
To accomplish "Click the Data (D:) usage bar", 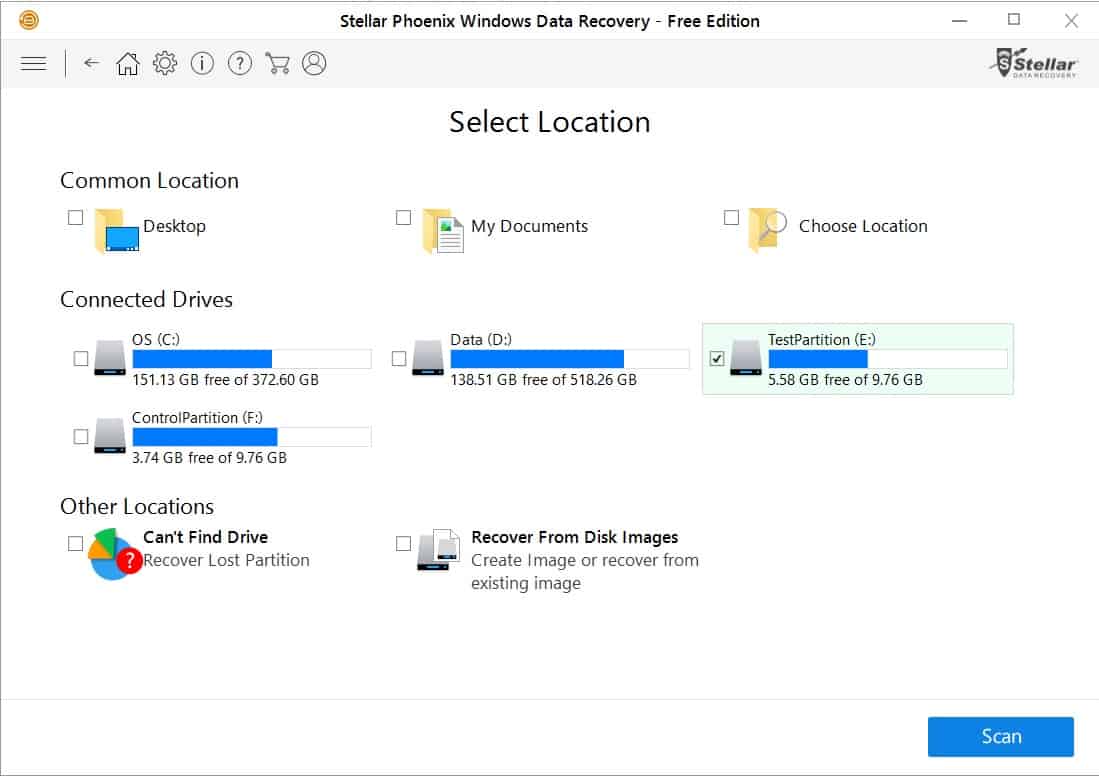I will click(570, 359).
